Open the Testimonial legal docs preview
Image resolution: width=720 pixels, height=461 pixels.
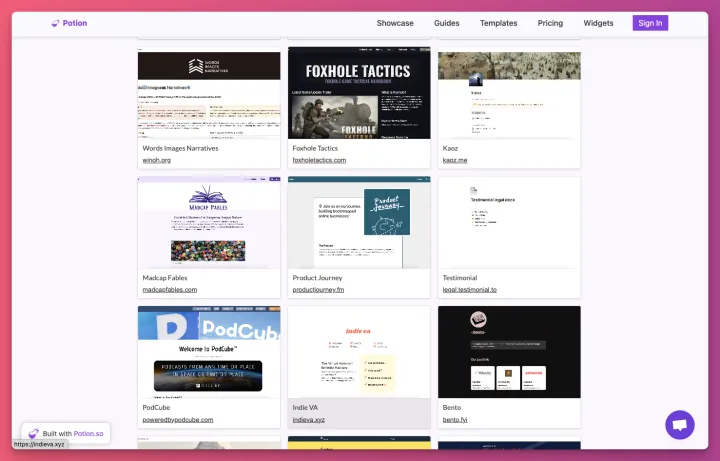coord(509,223)
